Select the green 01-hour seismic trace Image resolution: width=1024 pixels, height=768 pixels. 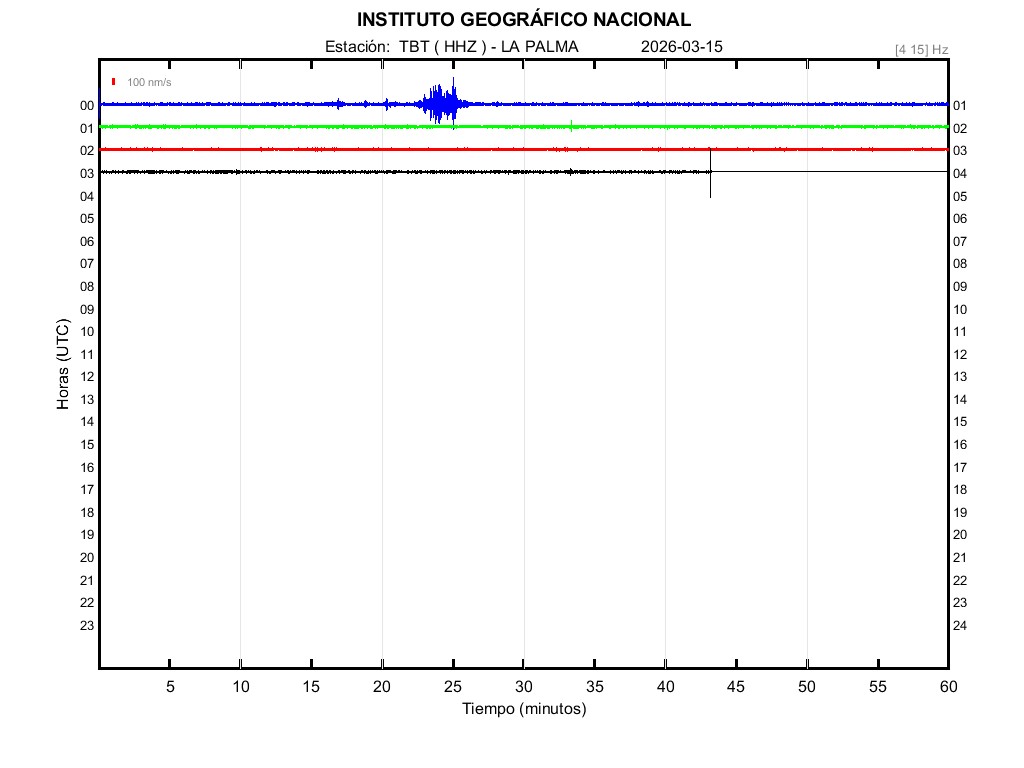click(x=300, y=127)
